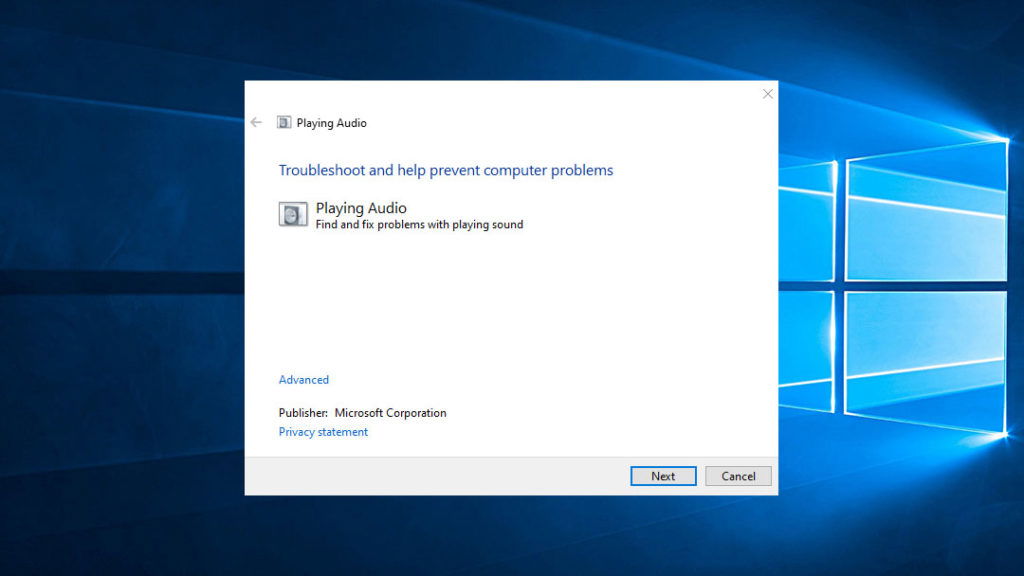
Task: Close the troubleshooter window
Action: pos(767,93)
